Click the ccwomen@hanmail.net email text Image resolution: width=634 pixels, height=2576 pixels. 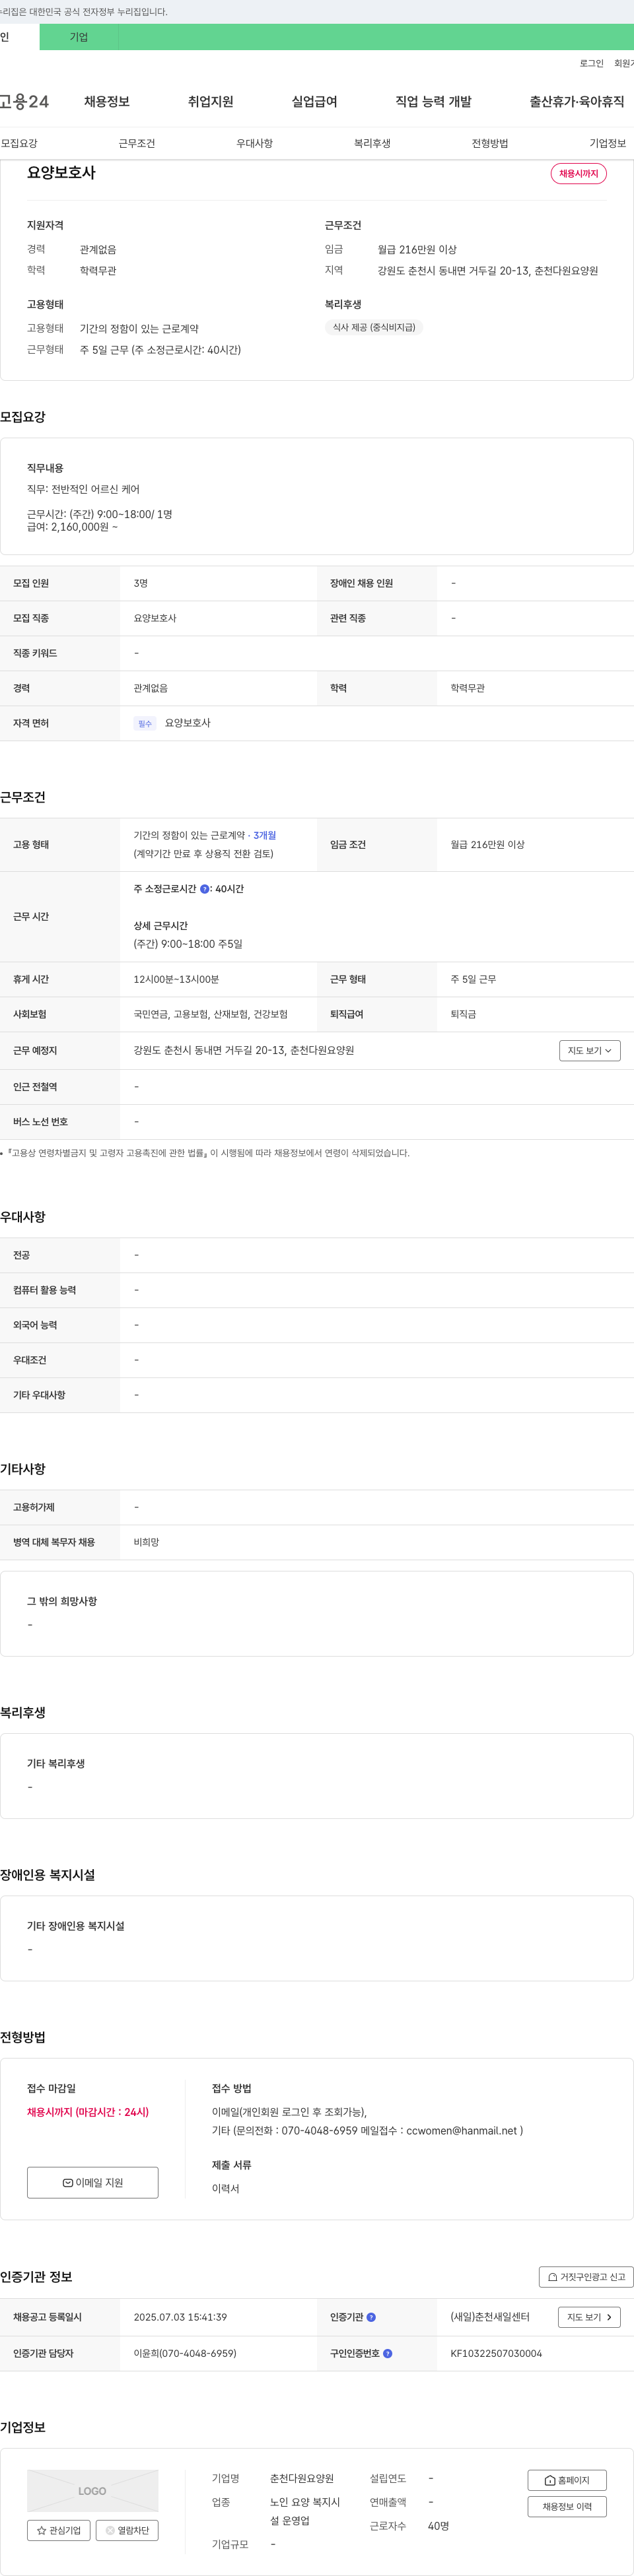pos(463,2131)
